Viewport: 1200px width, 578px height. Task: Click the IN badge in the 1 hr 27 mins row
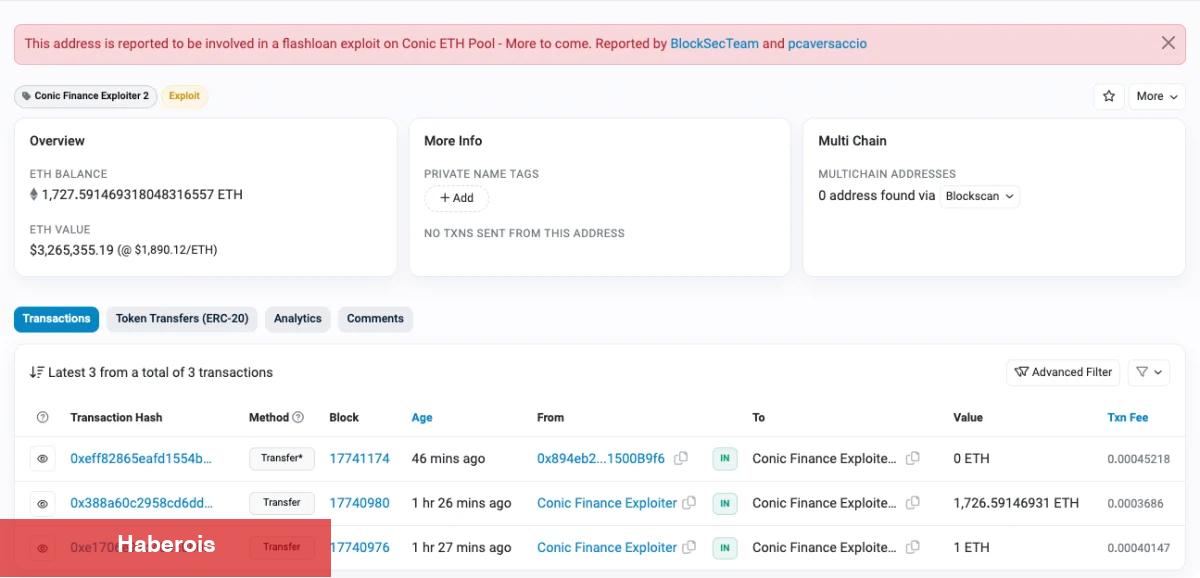coord(725,548)
